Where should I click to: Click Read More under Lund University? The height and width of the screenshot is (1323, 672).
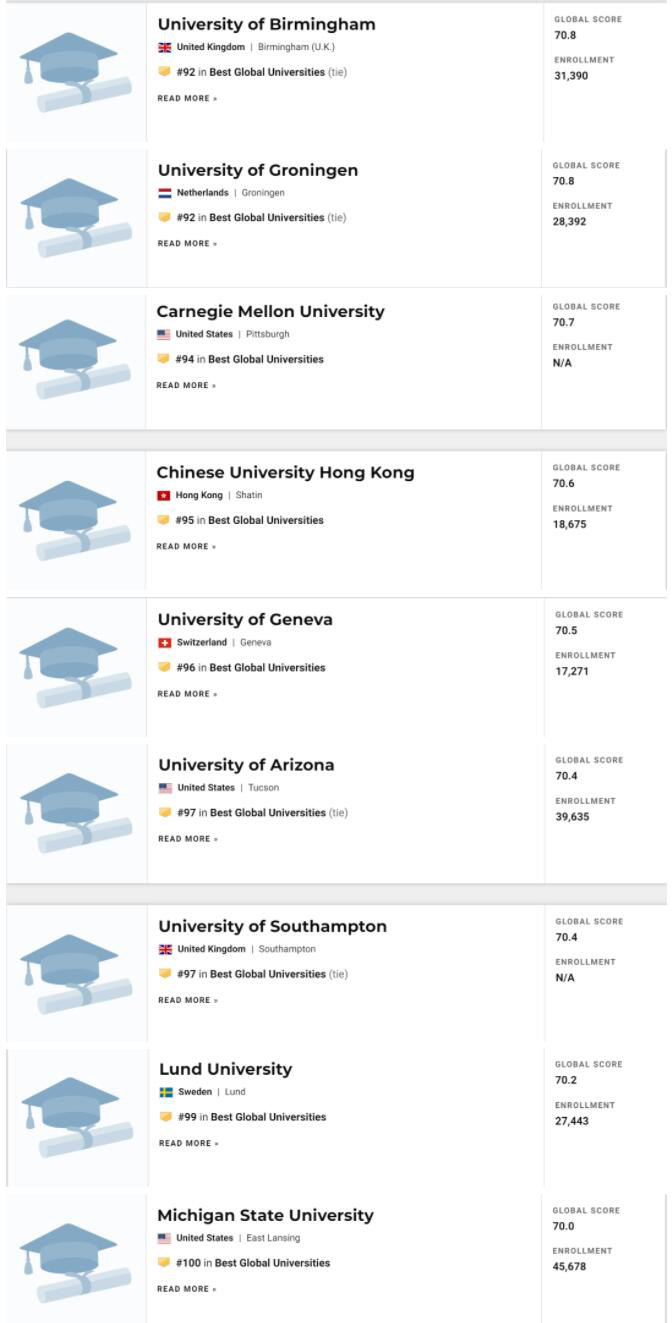189,1143
